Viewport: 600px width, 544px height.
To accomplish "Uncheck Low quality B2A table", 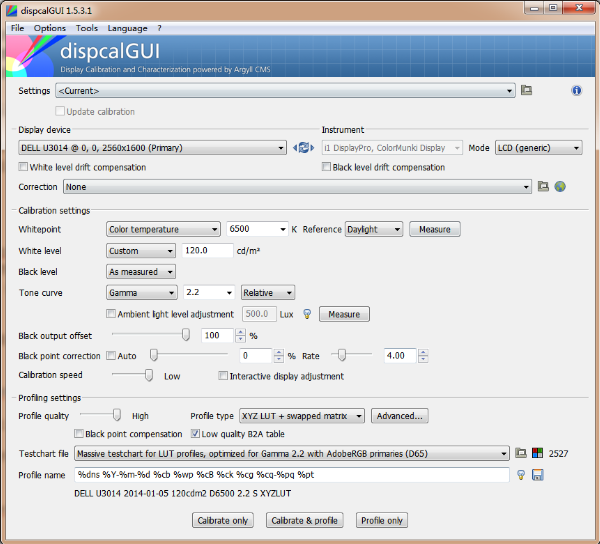I will (195, 434).
